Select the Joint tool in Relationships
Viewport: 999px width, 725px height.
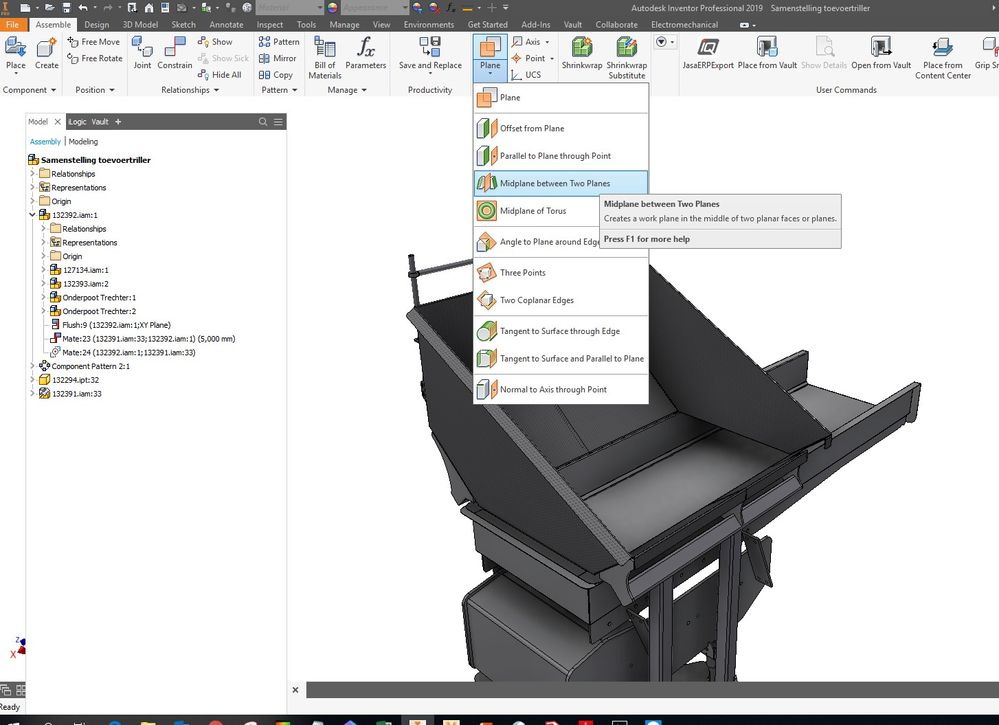coord(142,53)
